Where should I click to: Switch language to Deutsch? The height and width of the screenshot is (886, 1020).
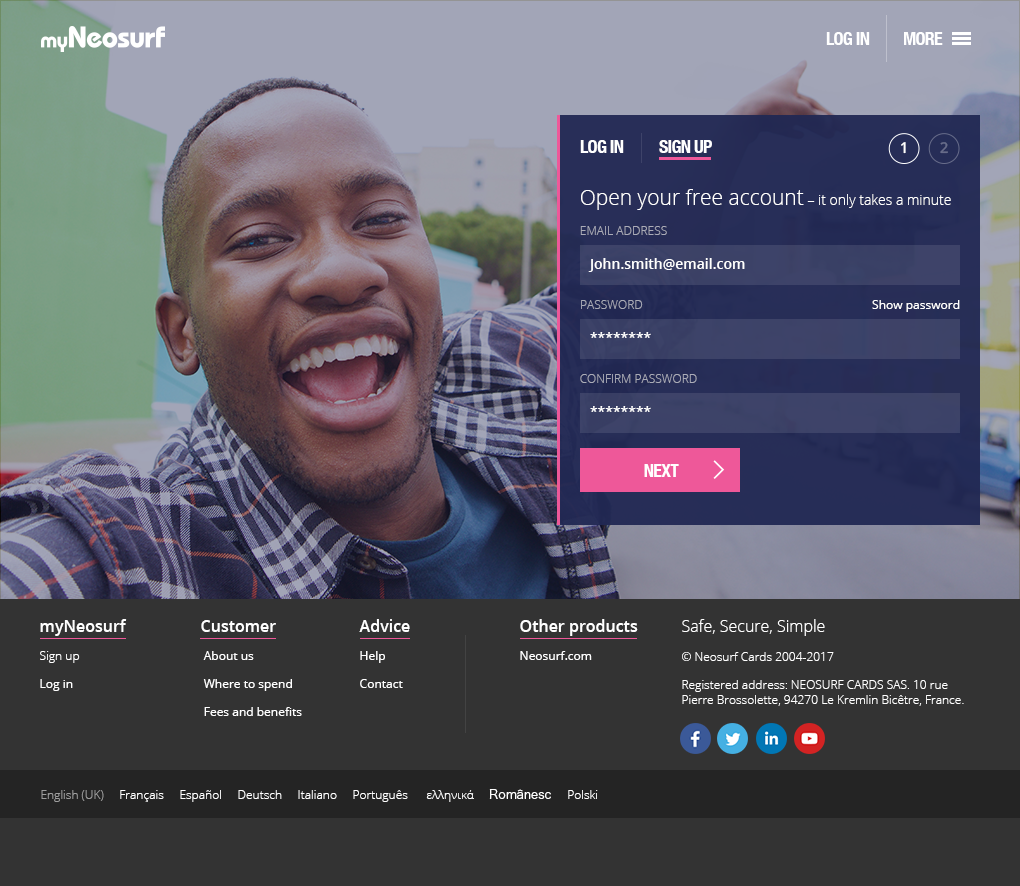(x=260, y=795)
